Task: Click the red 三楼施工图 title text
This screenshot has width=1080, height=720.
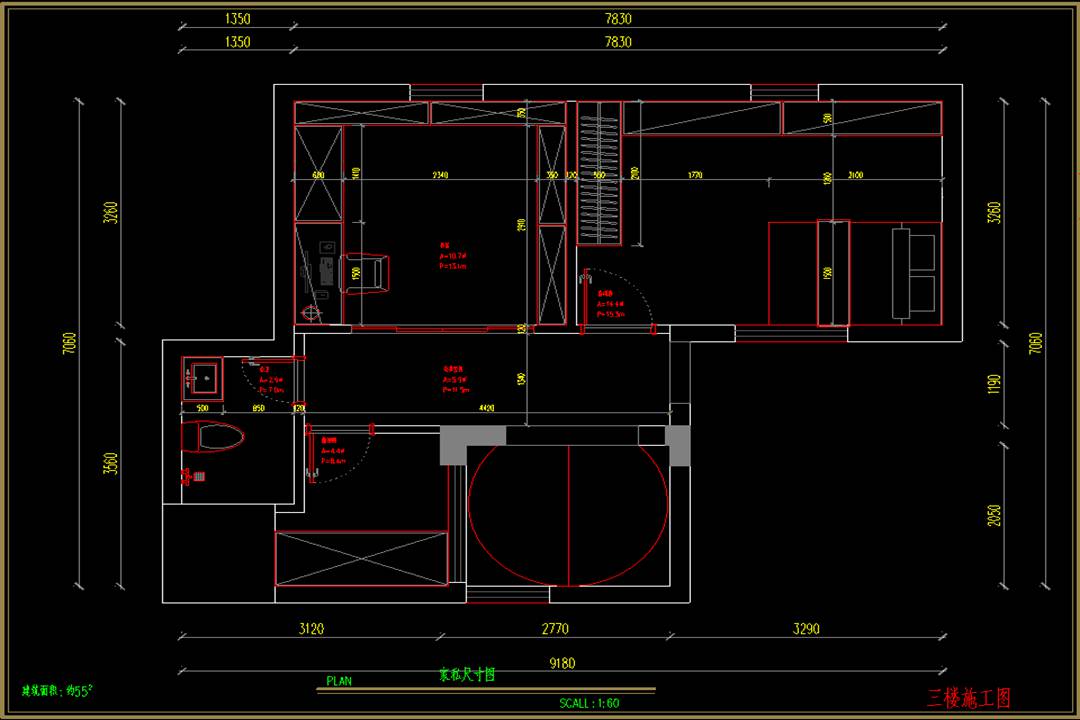Action: (969, 697)
